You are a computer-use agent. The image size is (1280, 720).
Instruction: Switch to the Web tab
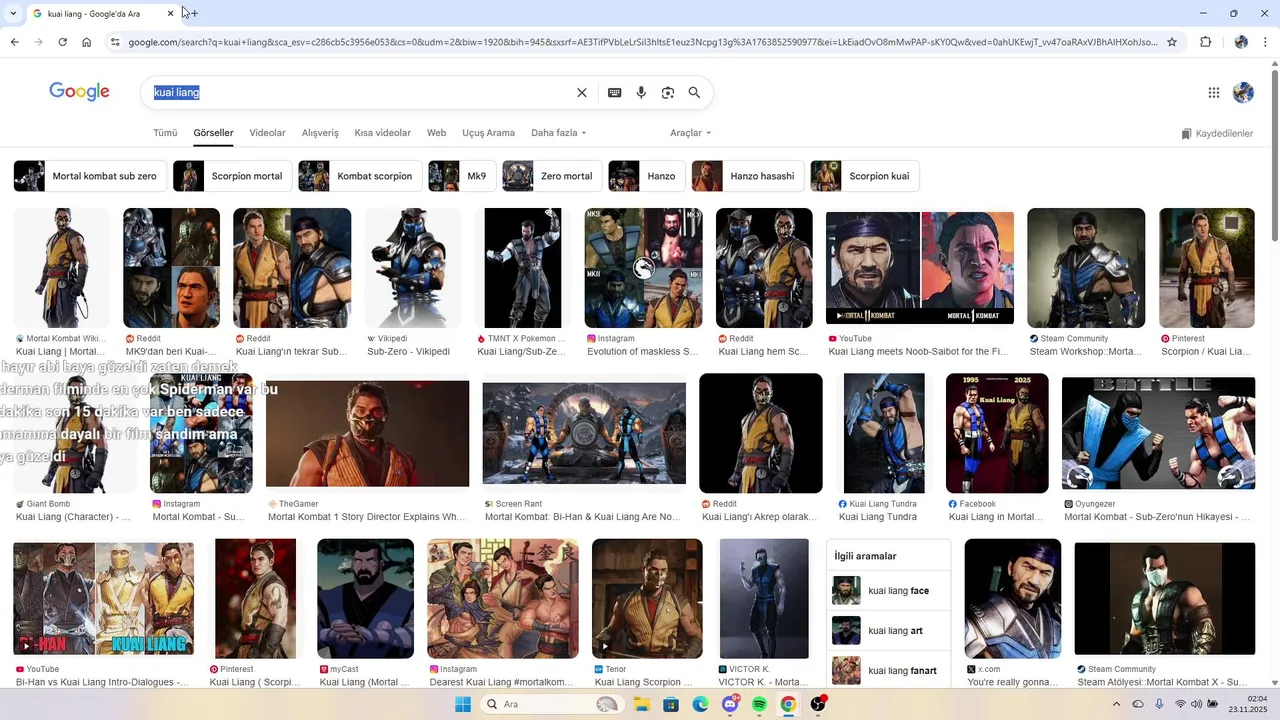[x=436, y=133]
